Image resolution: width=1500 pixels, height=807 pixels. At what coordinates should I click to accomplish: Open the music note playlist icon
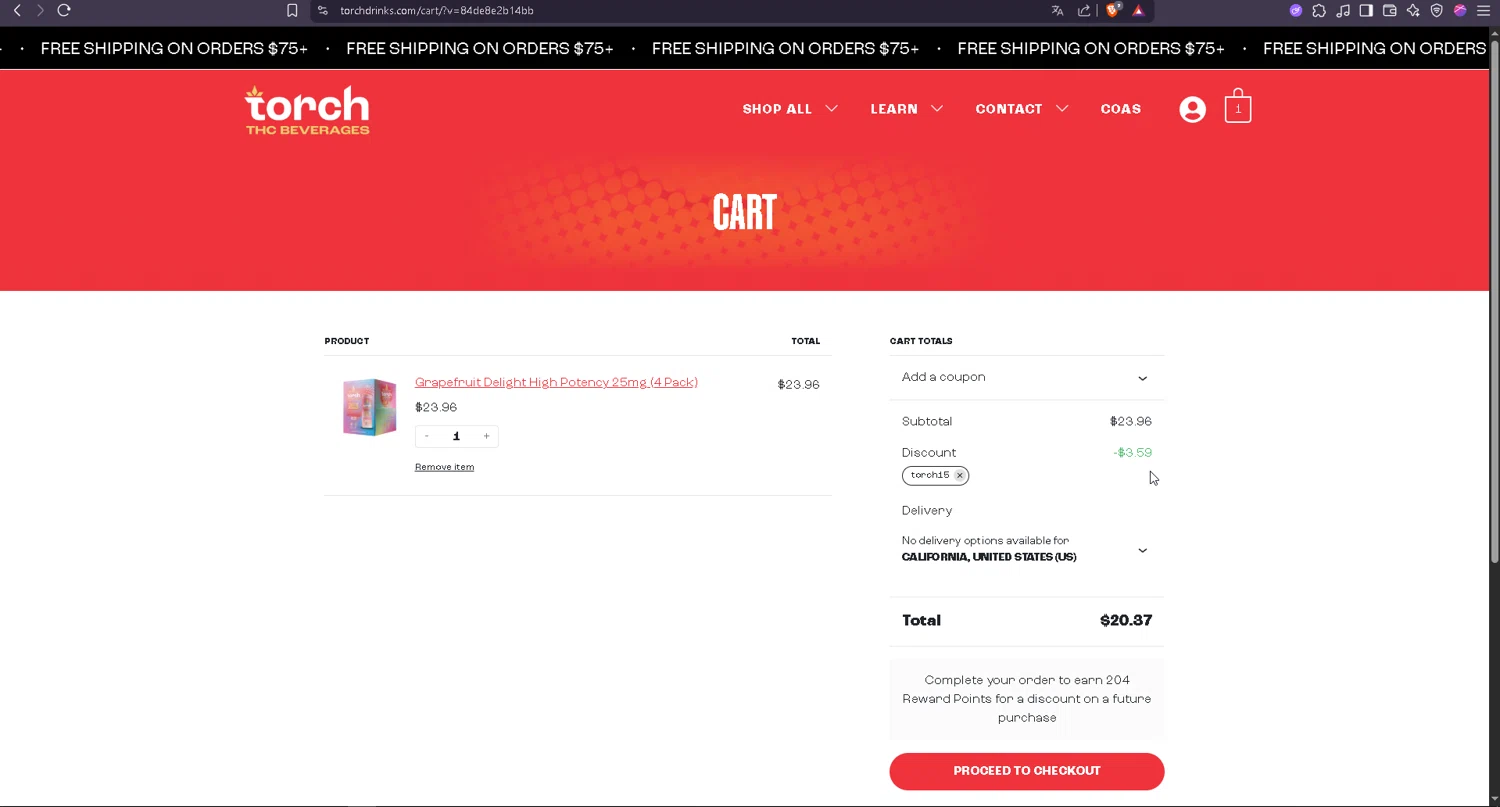pyautogui.click(x=1343, y=11)
